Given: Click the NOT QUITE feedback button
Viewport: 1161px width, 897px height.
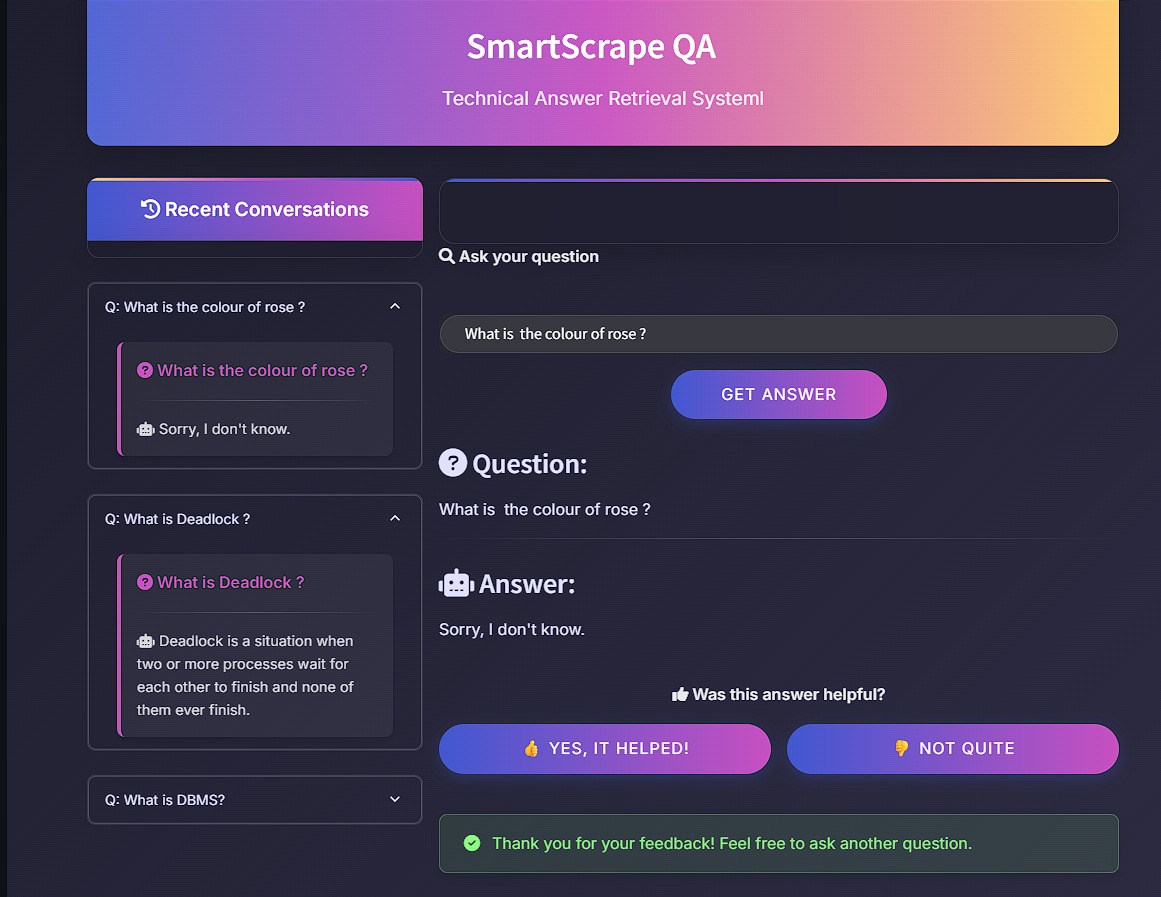Looking at the screenshot, I should (x=952, y=749).
